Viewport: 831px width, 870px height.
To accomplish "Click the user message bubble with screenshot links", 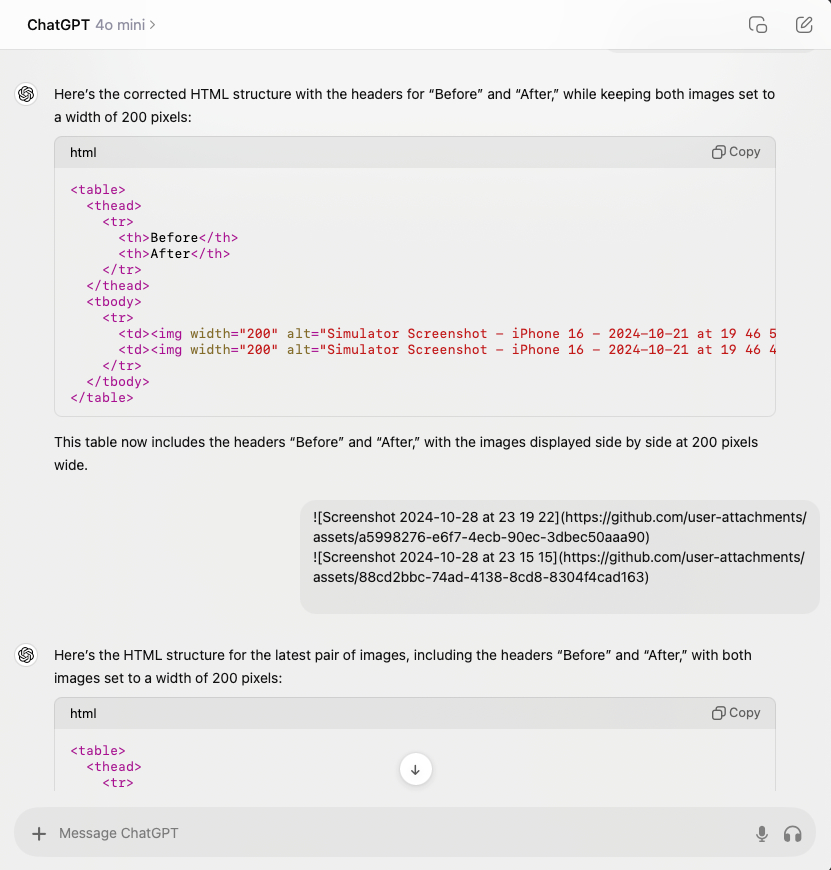I will (559, 557).
